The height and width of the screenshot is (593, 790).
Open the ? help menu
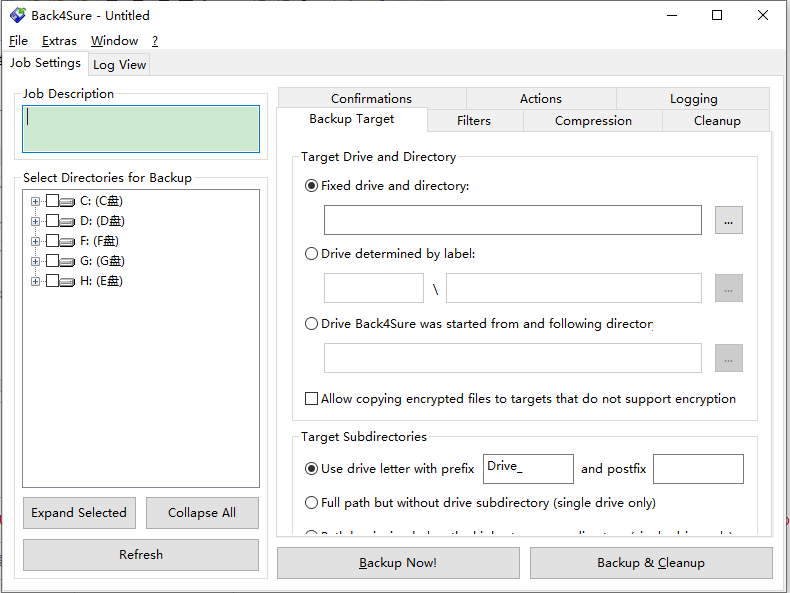click(155, 41)
